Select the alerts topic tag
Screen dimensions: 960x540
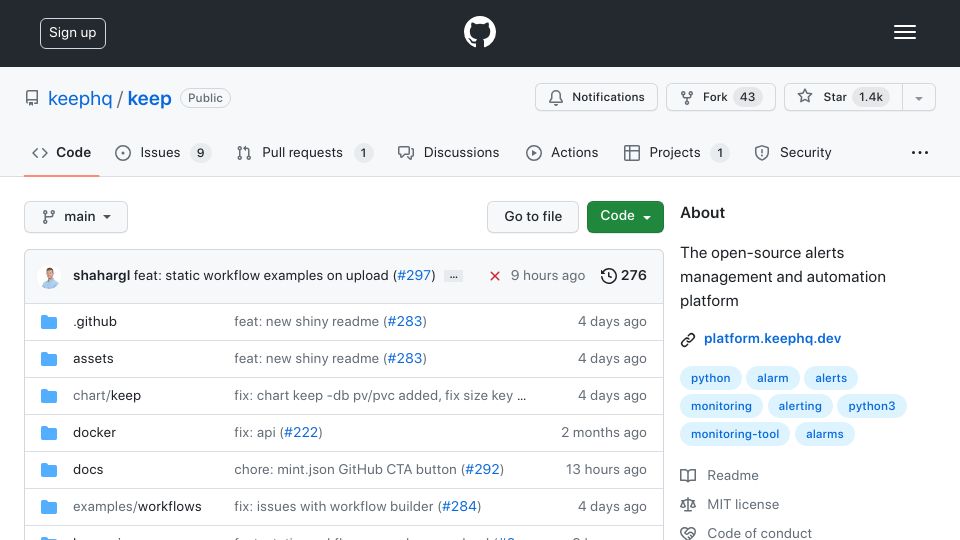(x=831, y=378)
